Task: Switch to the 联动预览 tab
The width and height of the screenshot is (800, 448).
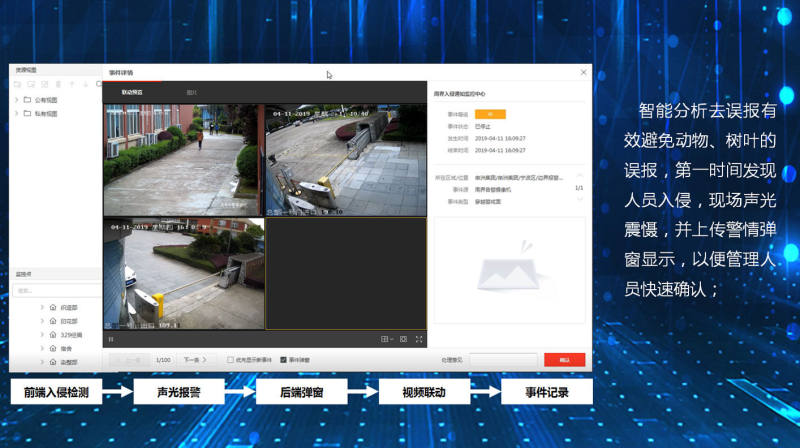Action: point(132,92)
